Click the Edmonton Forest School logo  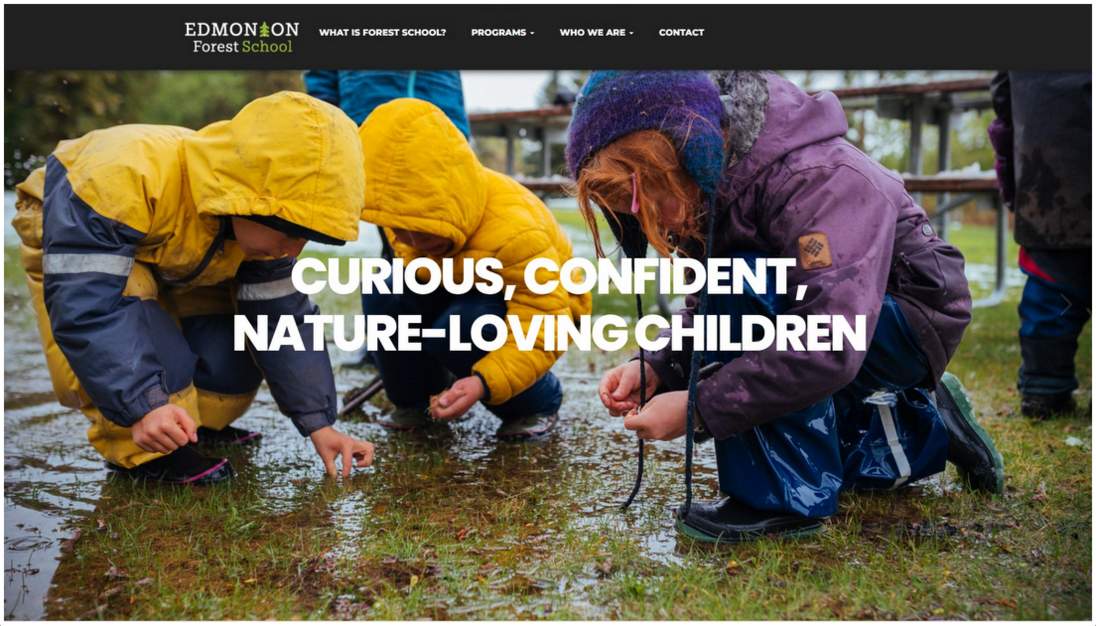241,38
